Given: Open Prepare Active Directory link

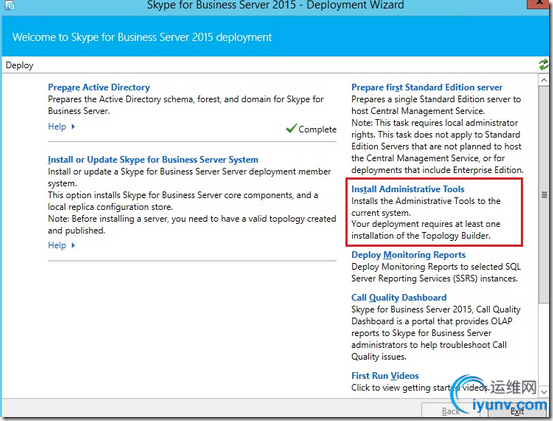Looking at the screenshot, I should point(99,87).
